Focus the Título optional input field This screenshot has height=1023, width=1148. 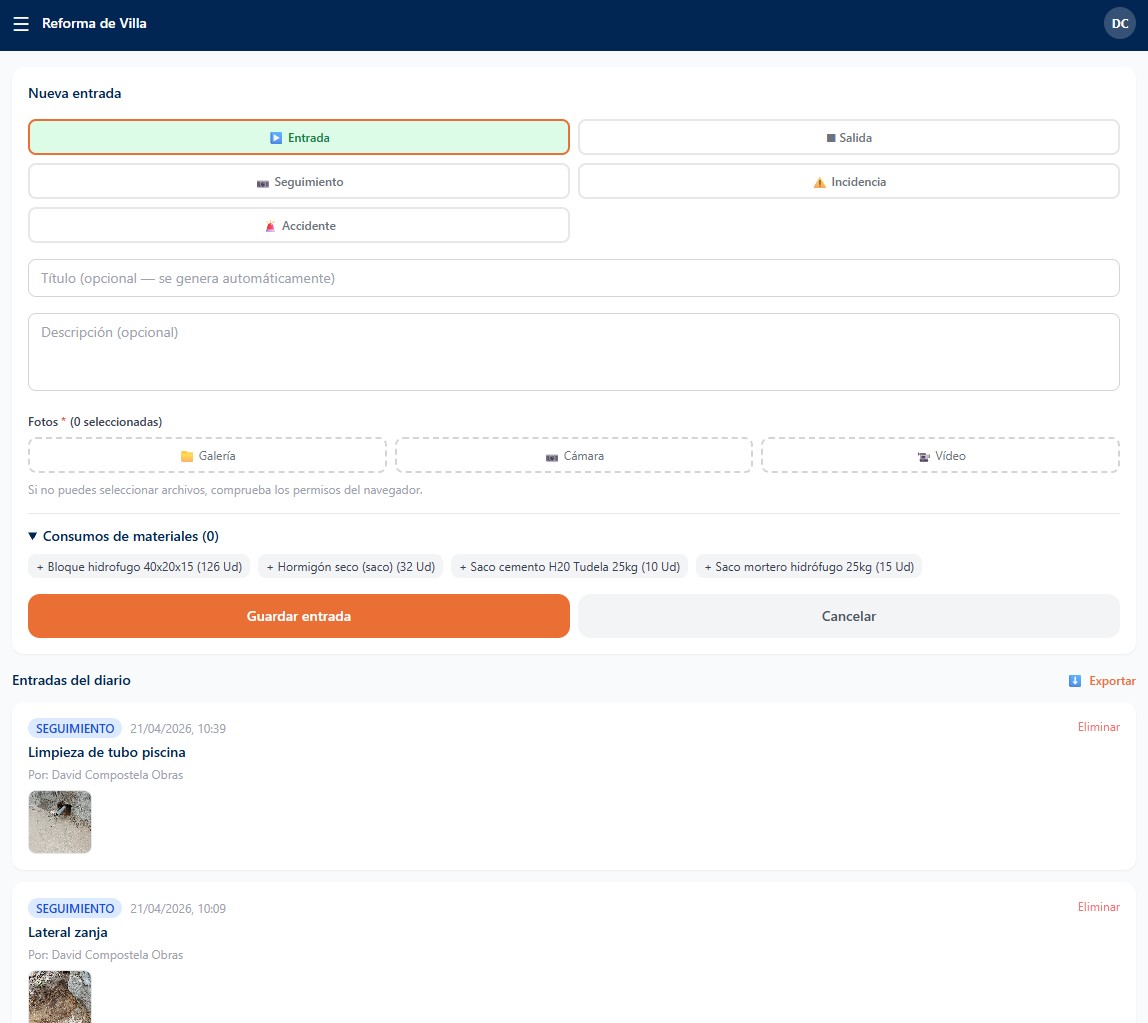pos(573,278)
